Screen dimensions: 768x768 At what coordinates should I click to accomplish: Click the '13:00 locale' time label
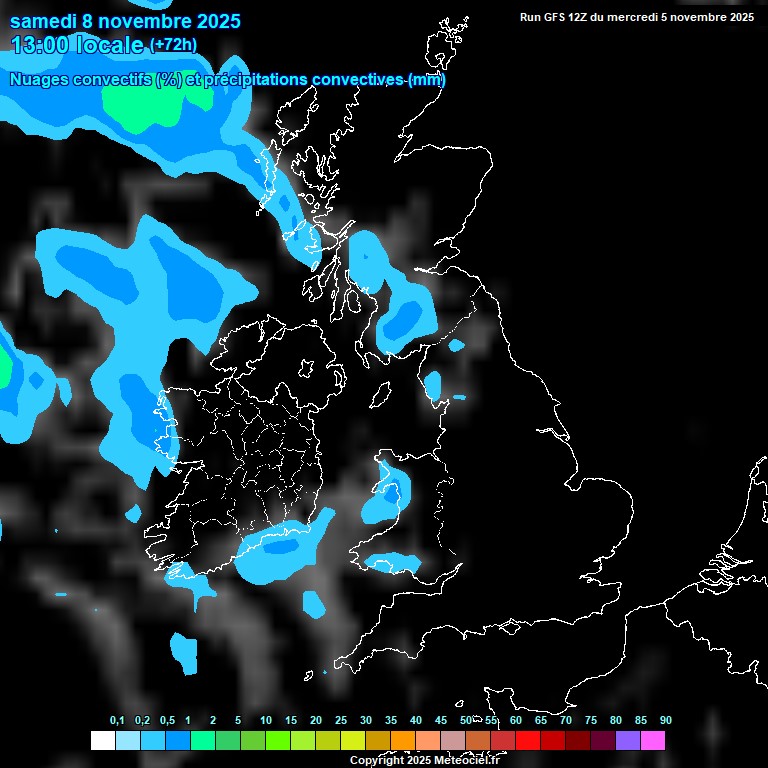point(76,44)
